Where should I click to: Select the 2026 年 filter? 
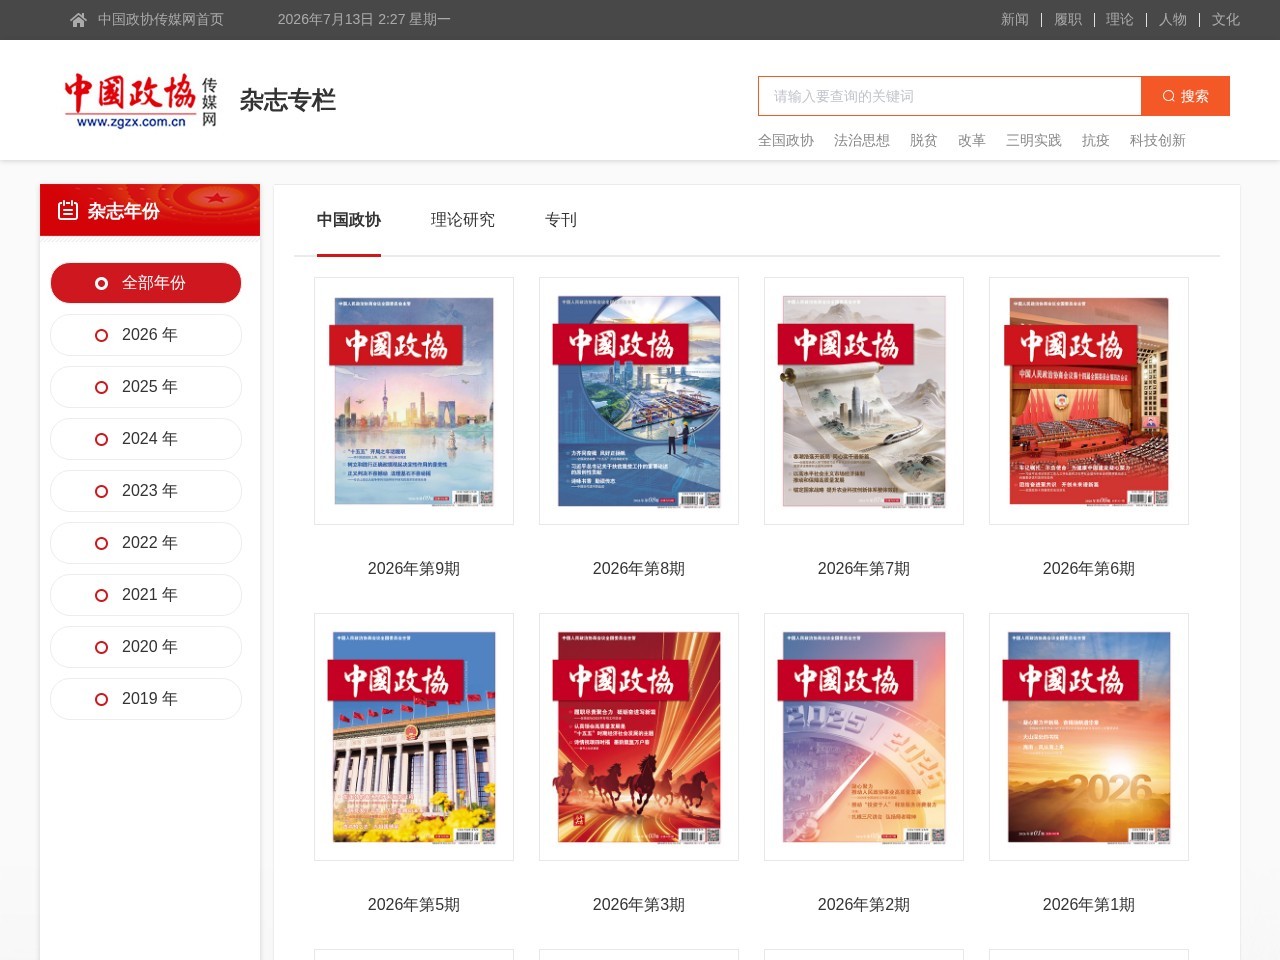click(x=146, y=335)
